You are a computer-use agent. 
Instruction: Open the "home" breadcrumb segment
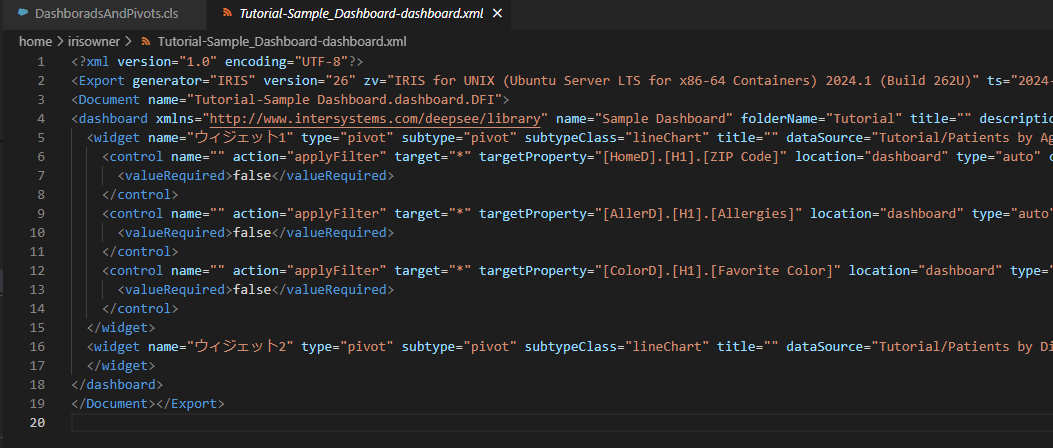[35, 42]
